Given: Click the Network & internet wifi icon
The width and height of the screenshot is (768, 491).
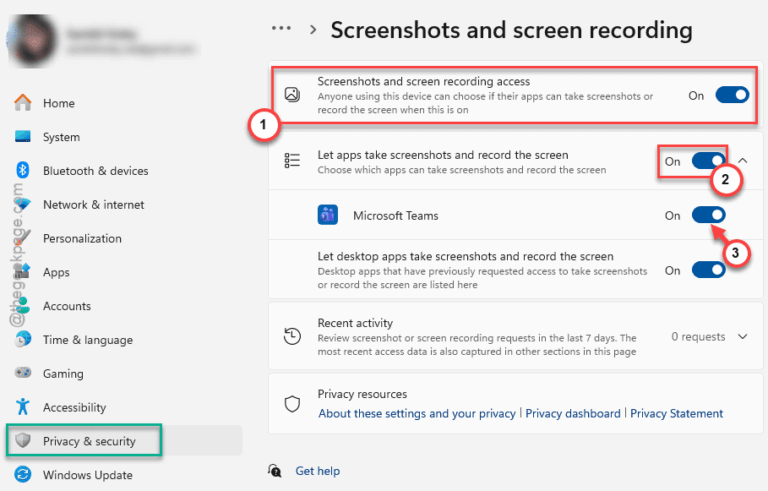Looking at the screenshot, I should [23, 204].
